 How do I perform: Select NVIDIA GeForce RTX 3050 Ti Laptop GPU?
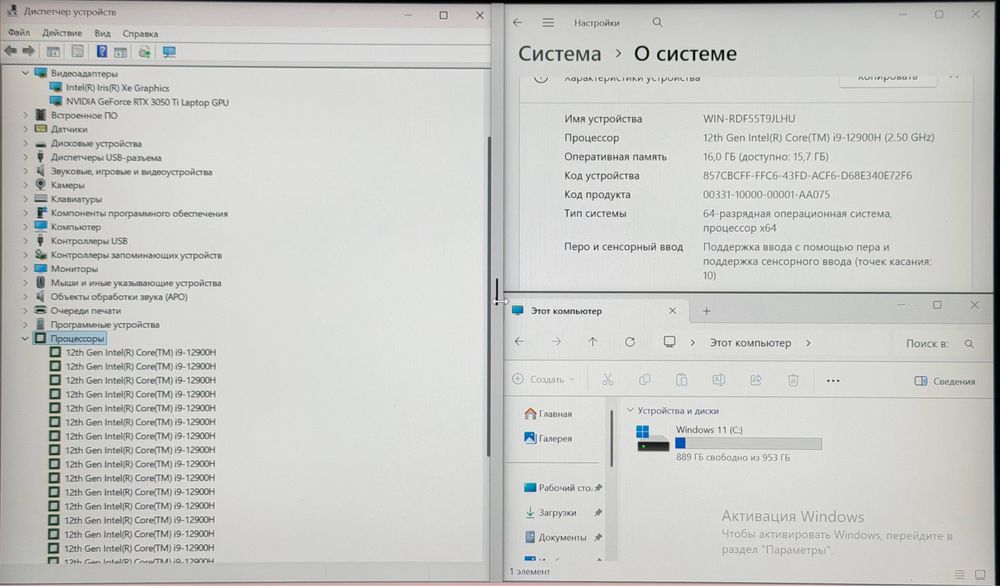[147, 102]
